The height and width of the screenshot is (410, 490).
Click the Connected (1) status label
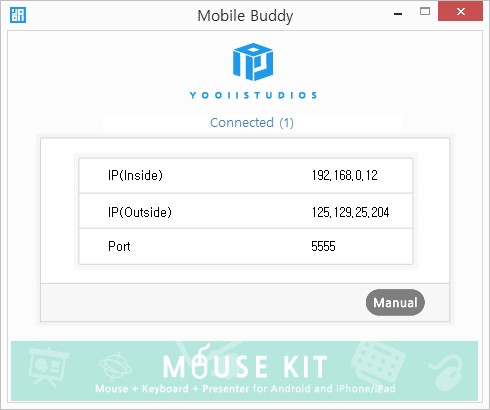pyautogui.click(x=252, y=123)
